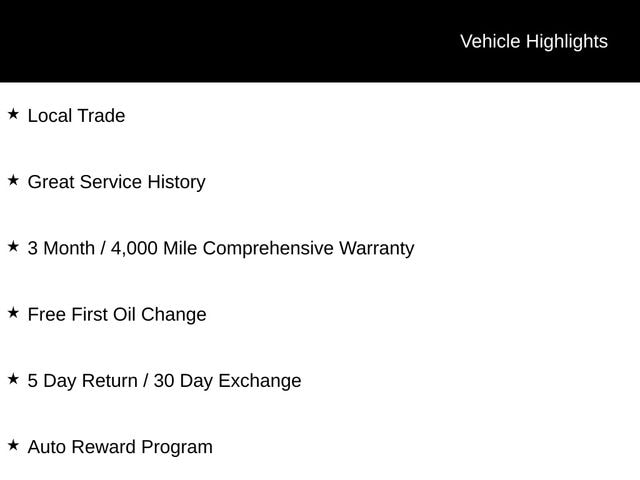Click the star beside Free First Oil Change
Screen dimensions: 640x480
click(13, 312)
